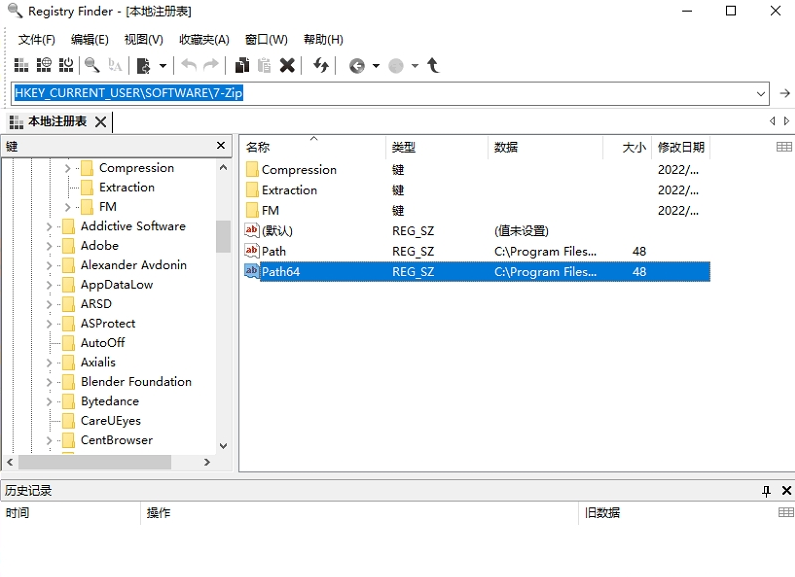Click the local registry toolbar icon
Viewport: 795px width, 577px height.
[21, 65]
